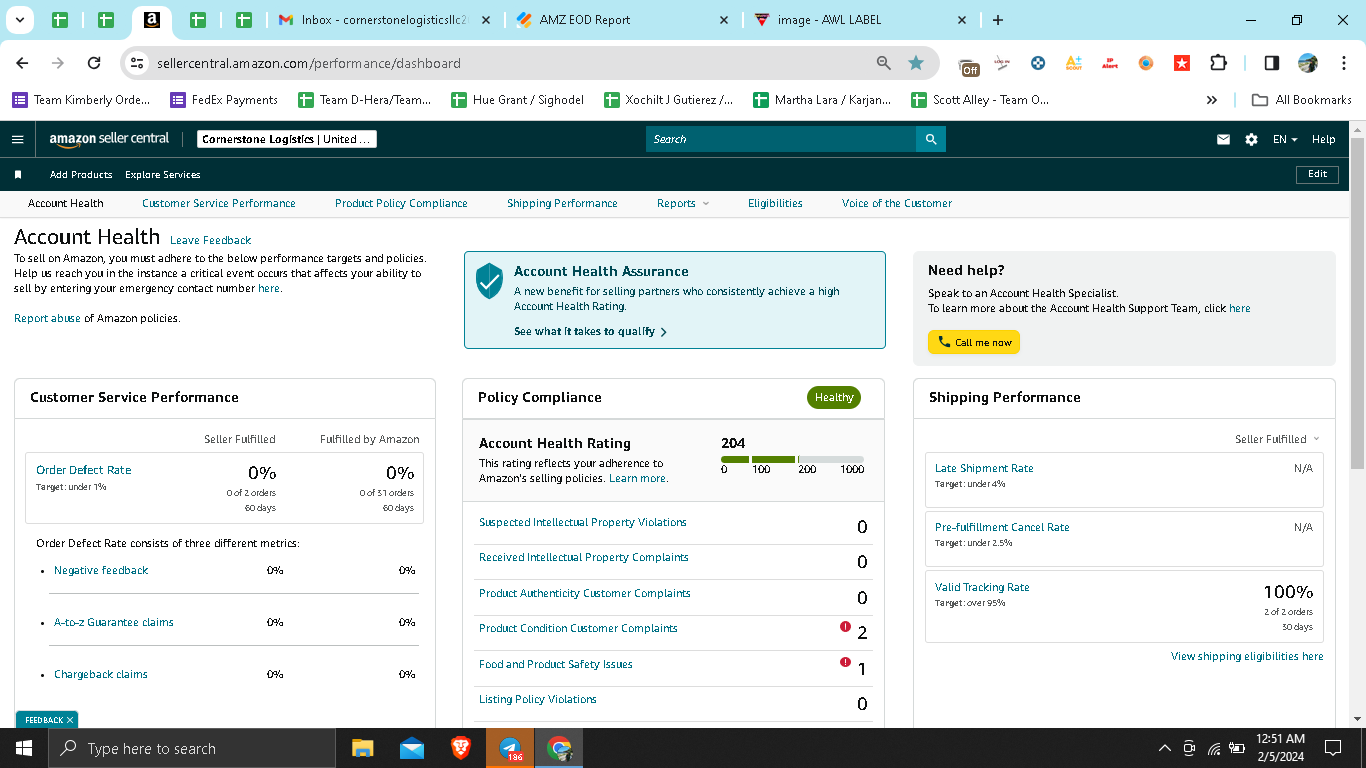The height and width of the screenshot is (768, 1366).
Task: Click the Edit button
Action: click(1317, 174)
